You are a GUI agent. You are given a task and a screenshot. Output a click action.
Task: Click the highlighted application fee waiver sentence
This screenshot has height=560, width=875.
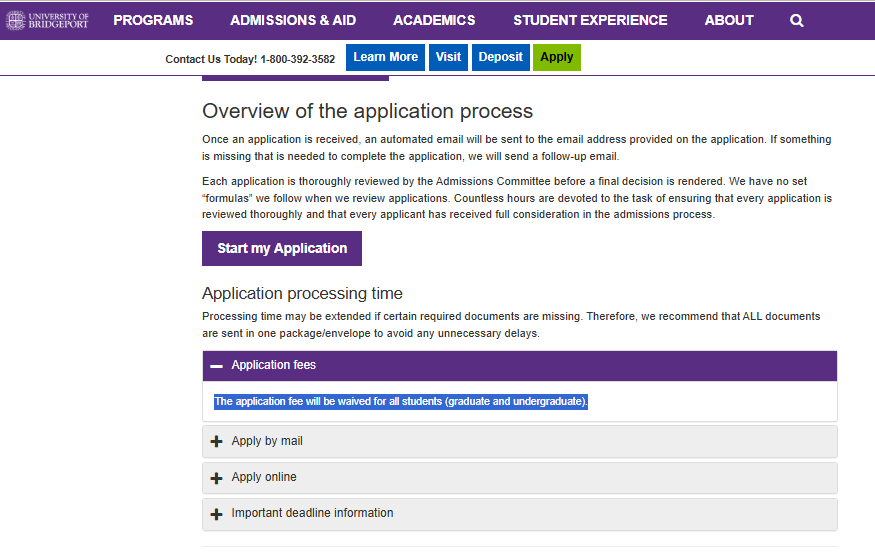[401, 402]
